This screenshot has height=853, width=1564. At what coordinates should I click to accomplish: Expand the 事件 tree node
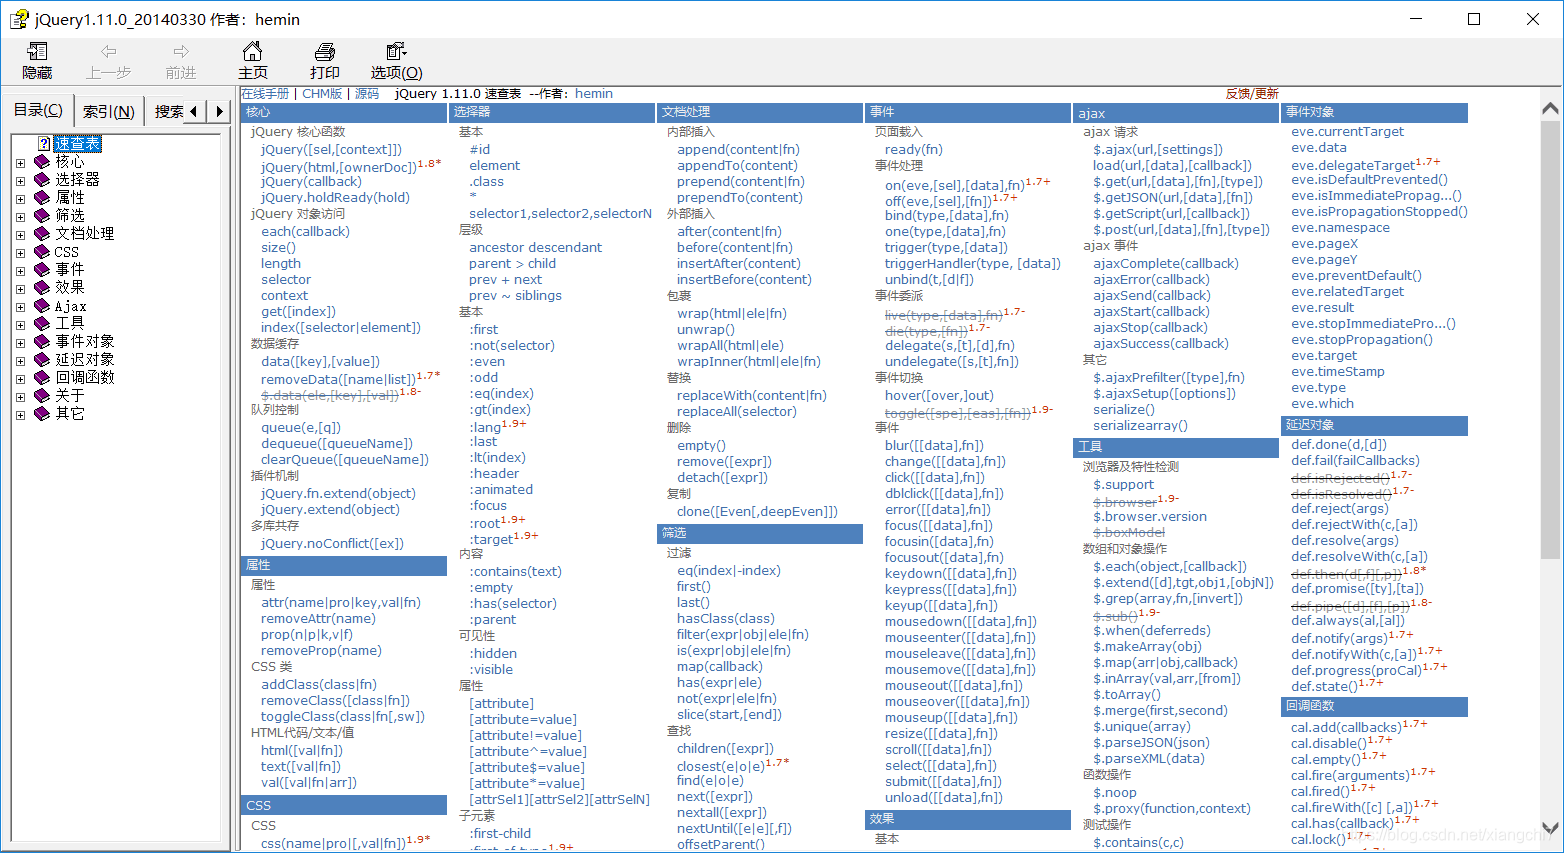[20, 271]
